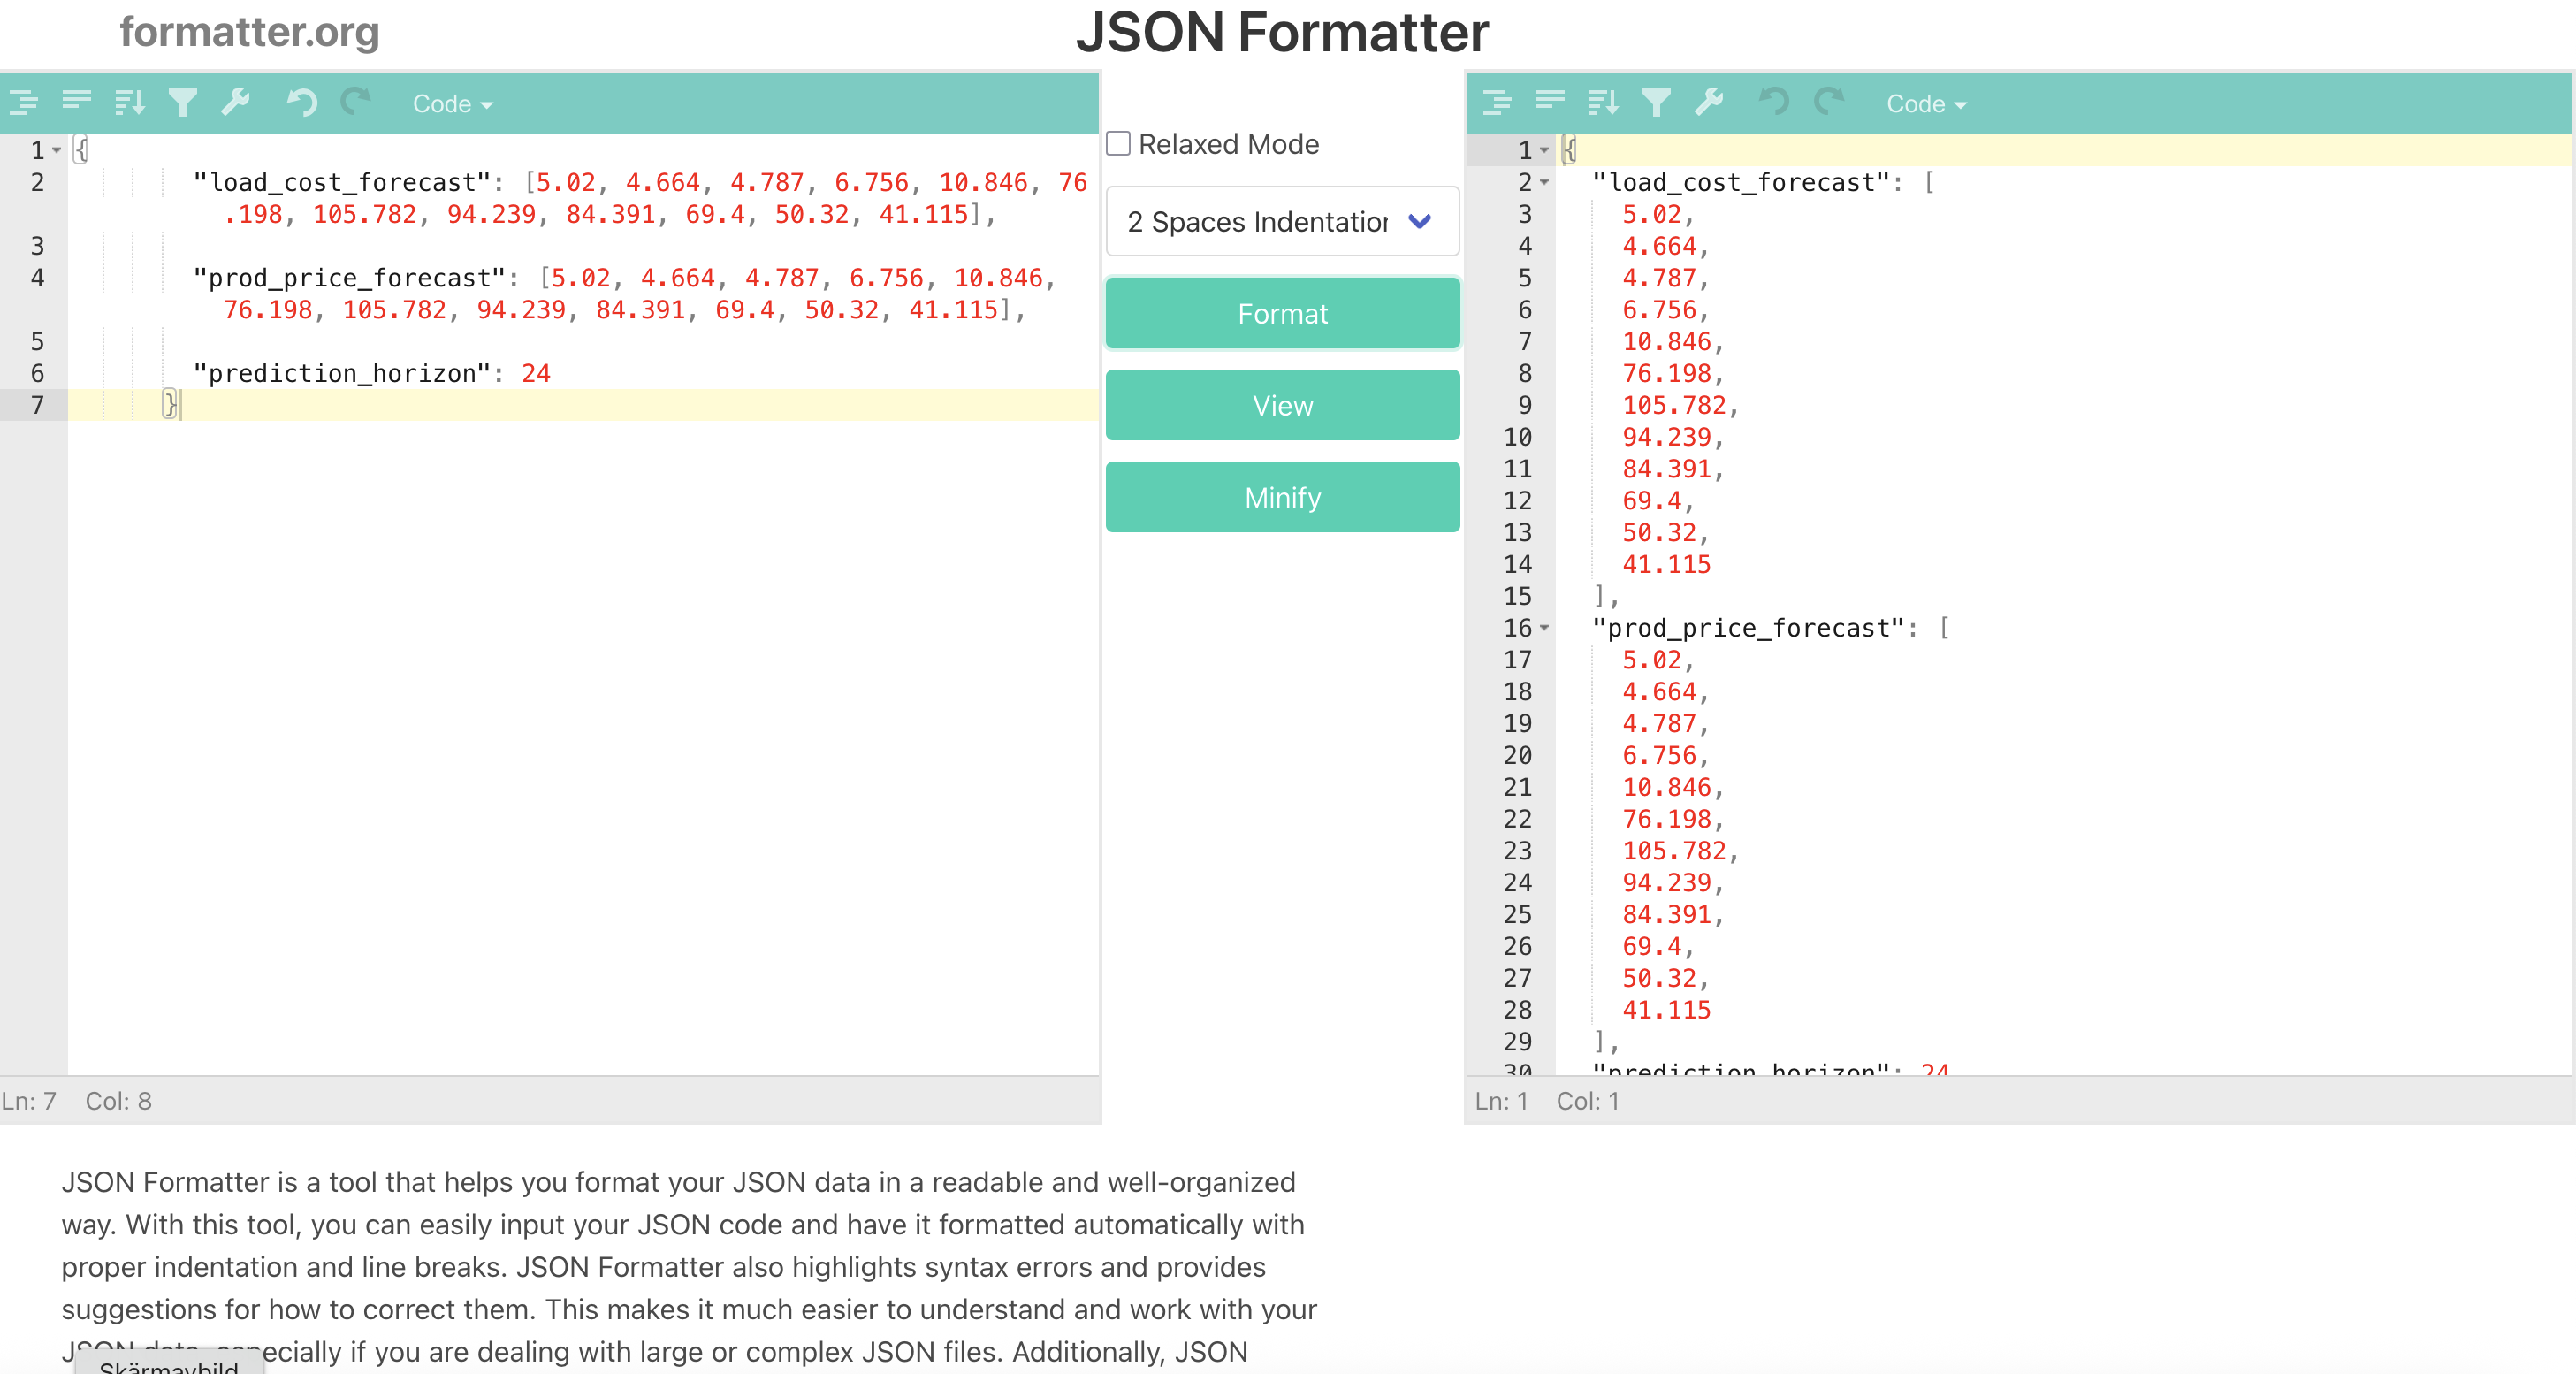Click redo icon in right editor
The width and height of the screenshot is (2576, 1374).
pyautogui.click(x=1829, y=102)
